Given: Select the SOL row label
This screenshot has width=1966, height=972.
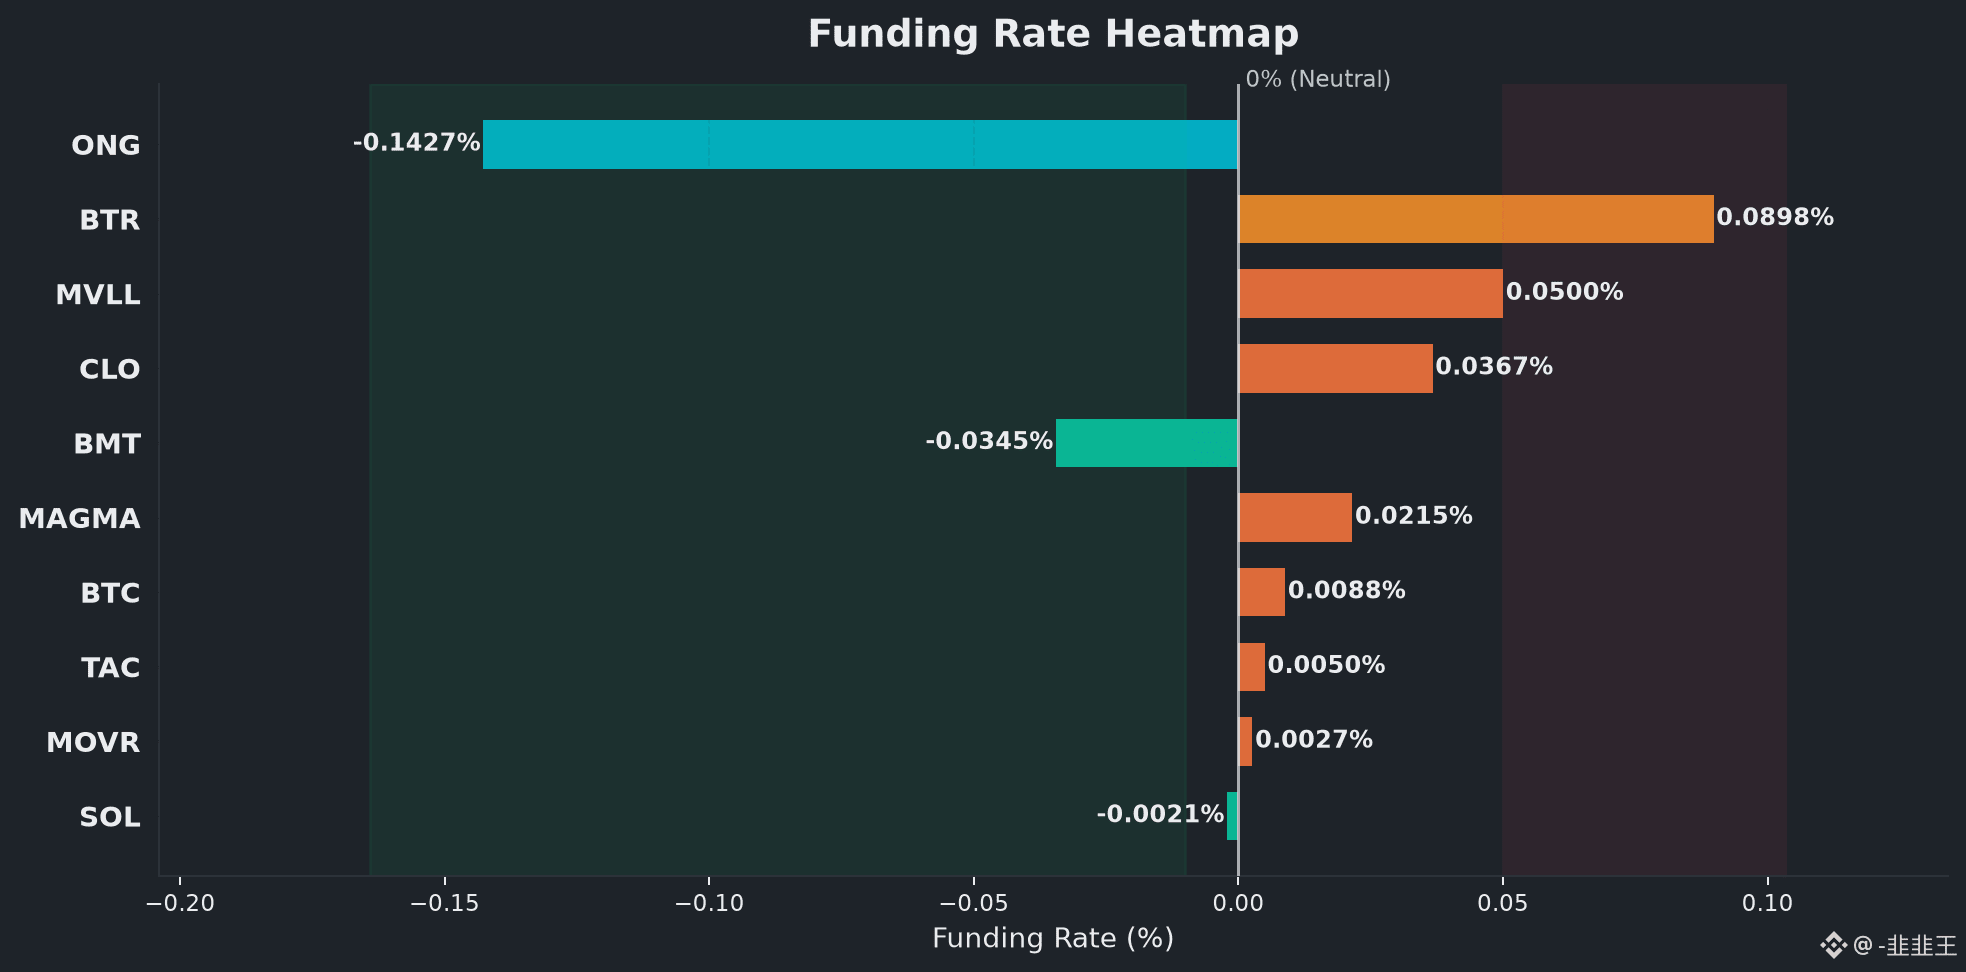Looking at the screenshot, I should (110, 817).
